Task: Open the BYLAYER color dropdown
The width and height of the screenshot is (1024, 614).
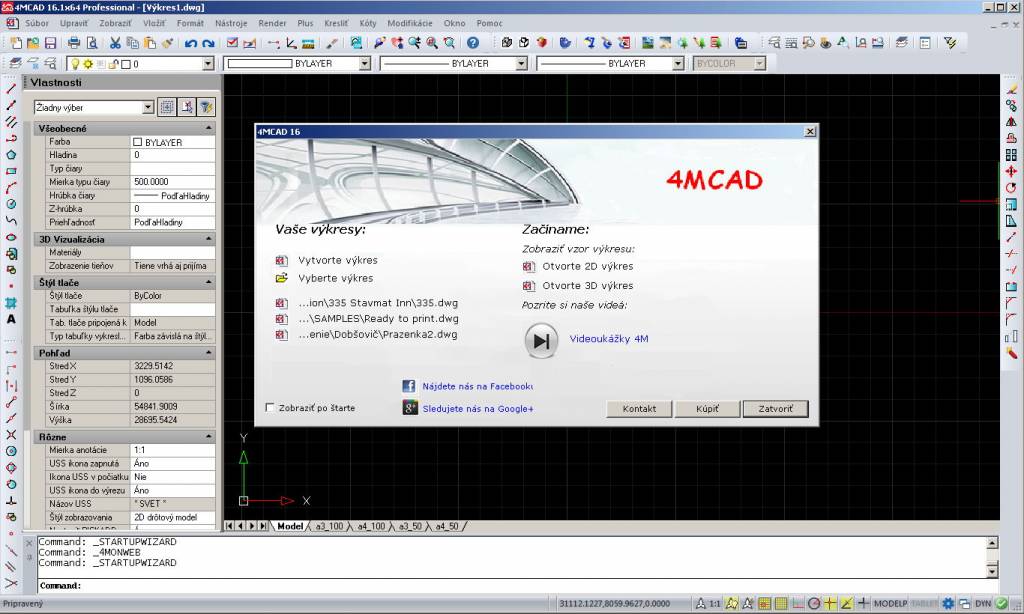Action: (364, 63)
